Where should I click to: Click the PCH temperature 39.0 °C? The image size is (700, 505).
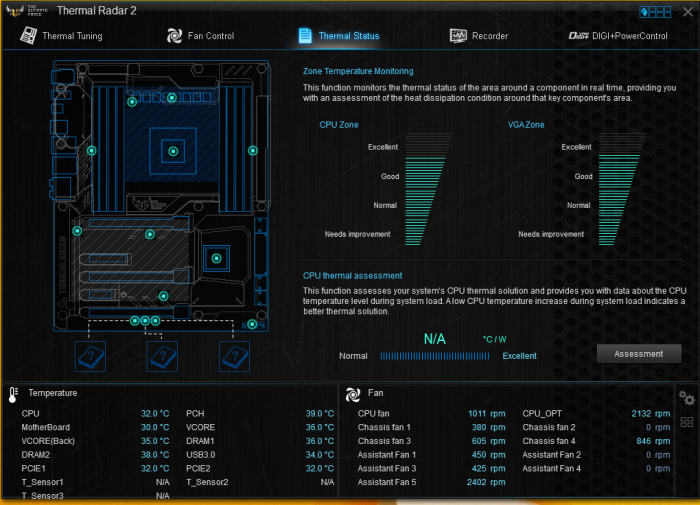tap(320, 413)
